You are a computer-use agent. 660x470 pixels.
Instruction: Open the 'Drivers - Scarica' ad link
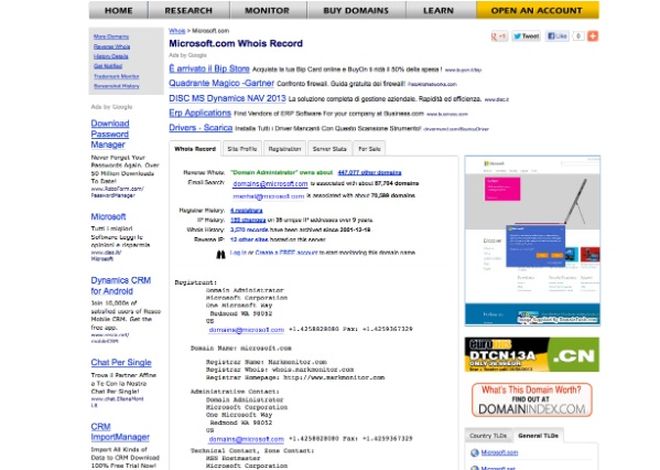pyautogui.click(x=201, y=127)
